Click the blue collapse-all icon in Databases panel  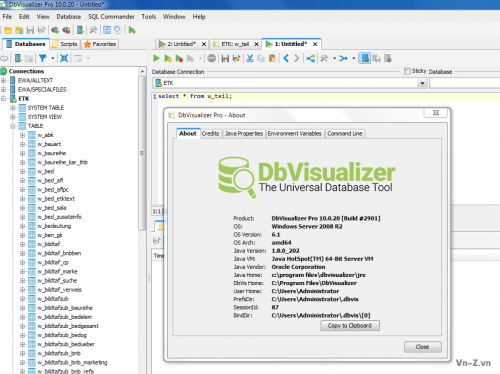64,58
